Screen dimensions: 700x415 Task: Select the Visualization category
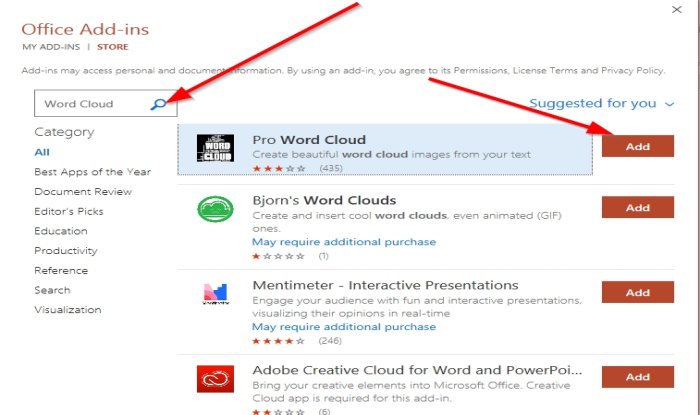pyautogui.click(x=68, y=310)
